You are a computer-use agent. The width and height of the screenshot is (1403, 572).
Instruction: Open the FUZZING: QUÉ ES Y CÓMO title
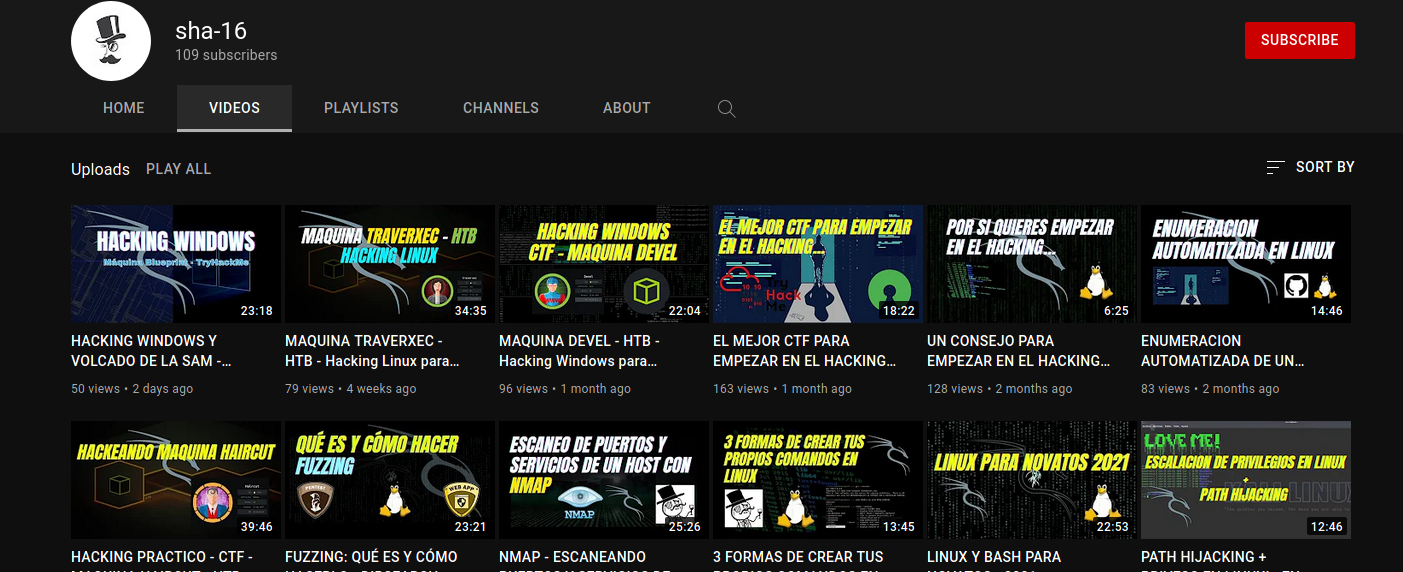371,558
